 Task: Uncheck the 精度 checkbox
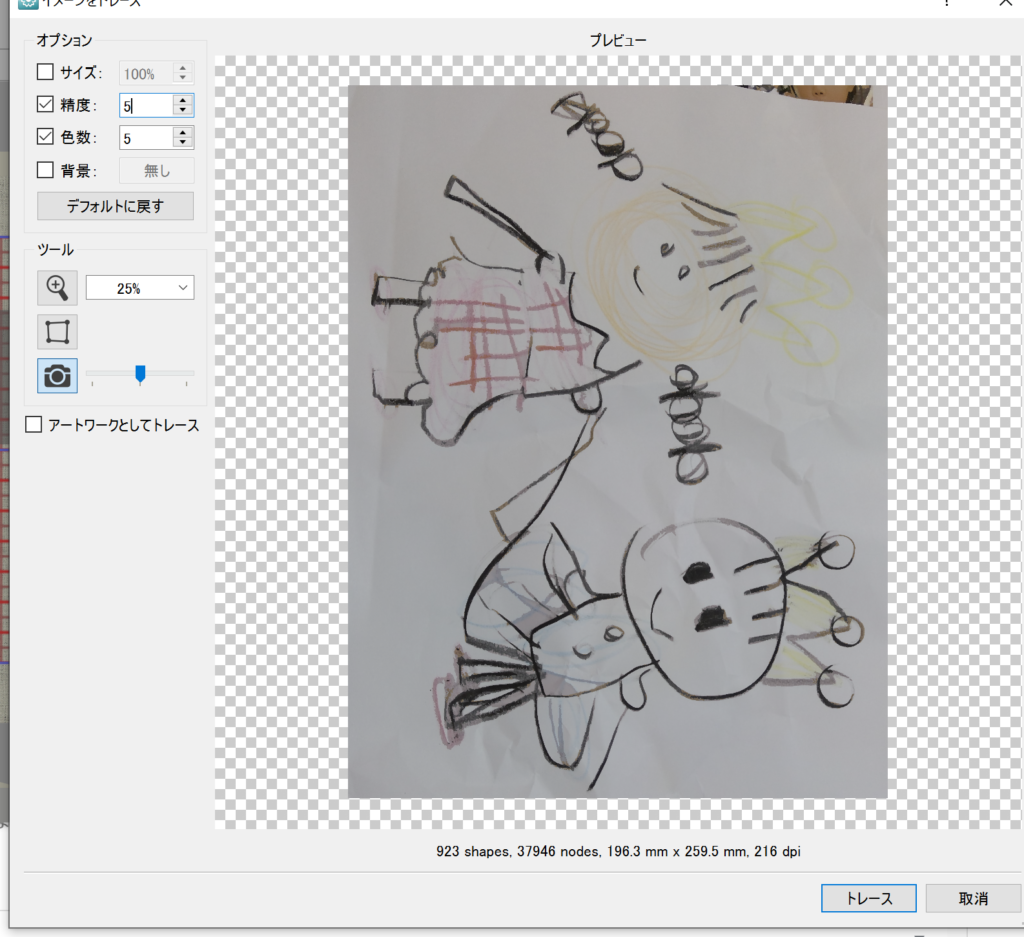(x=45, y=104)
